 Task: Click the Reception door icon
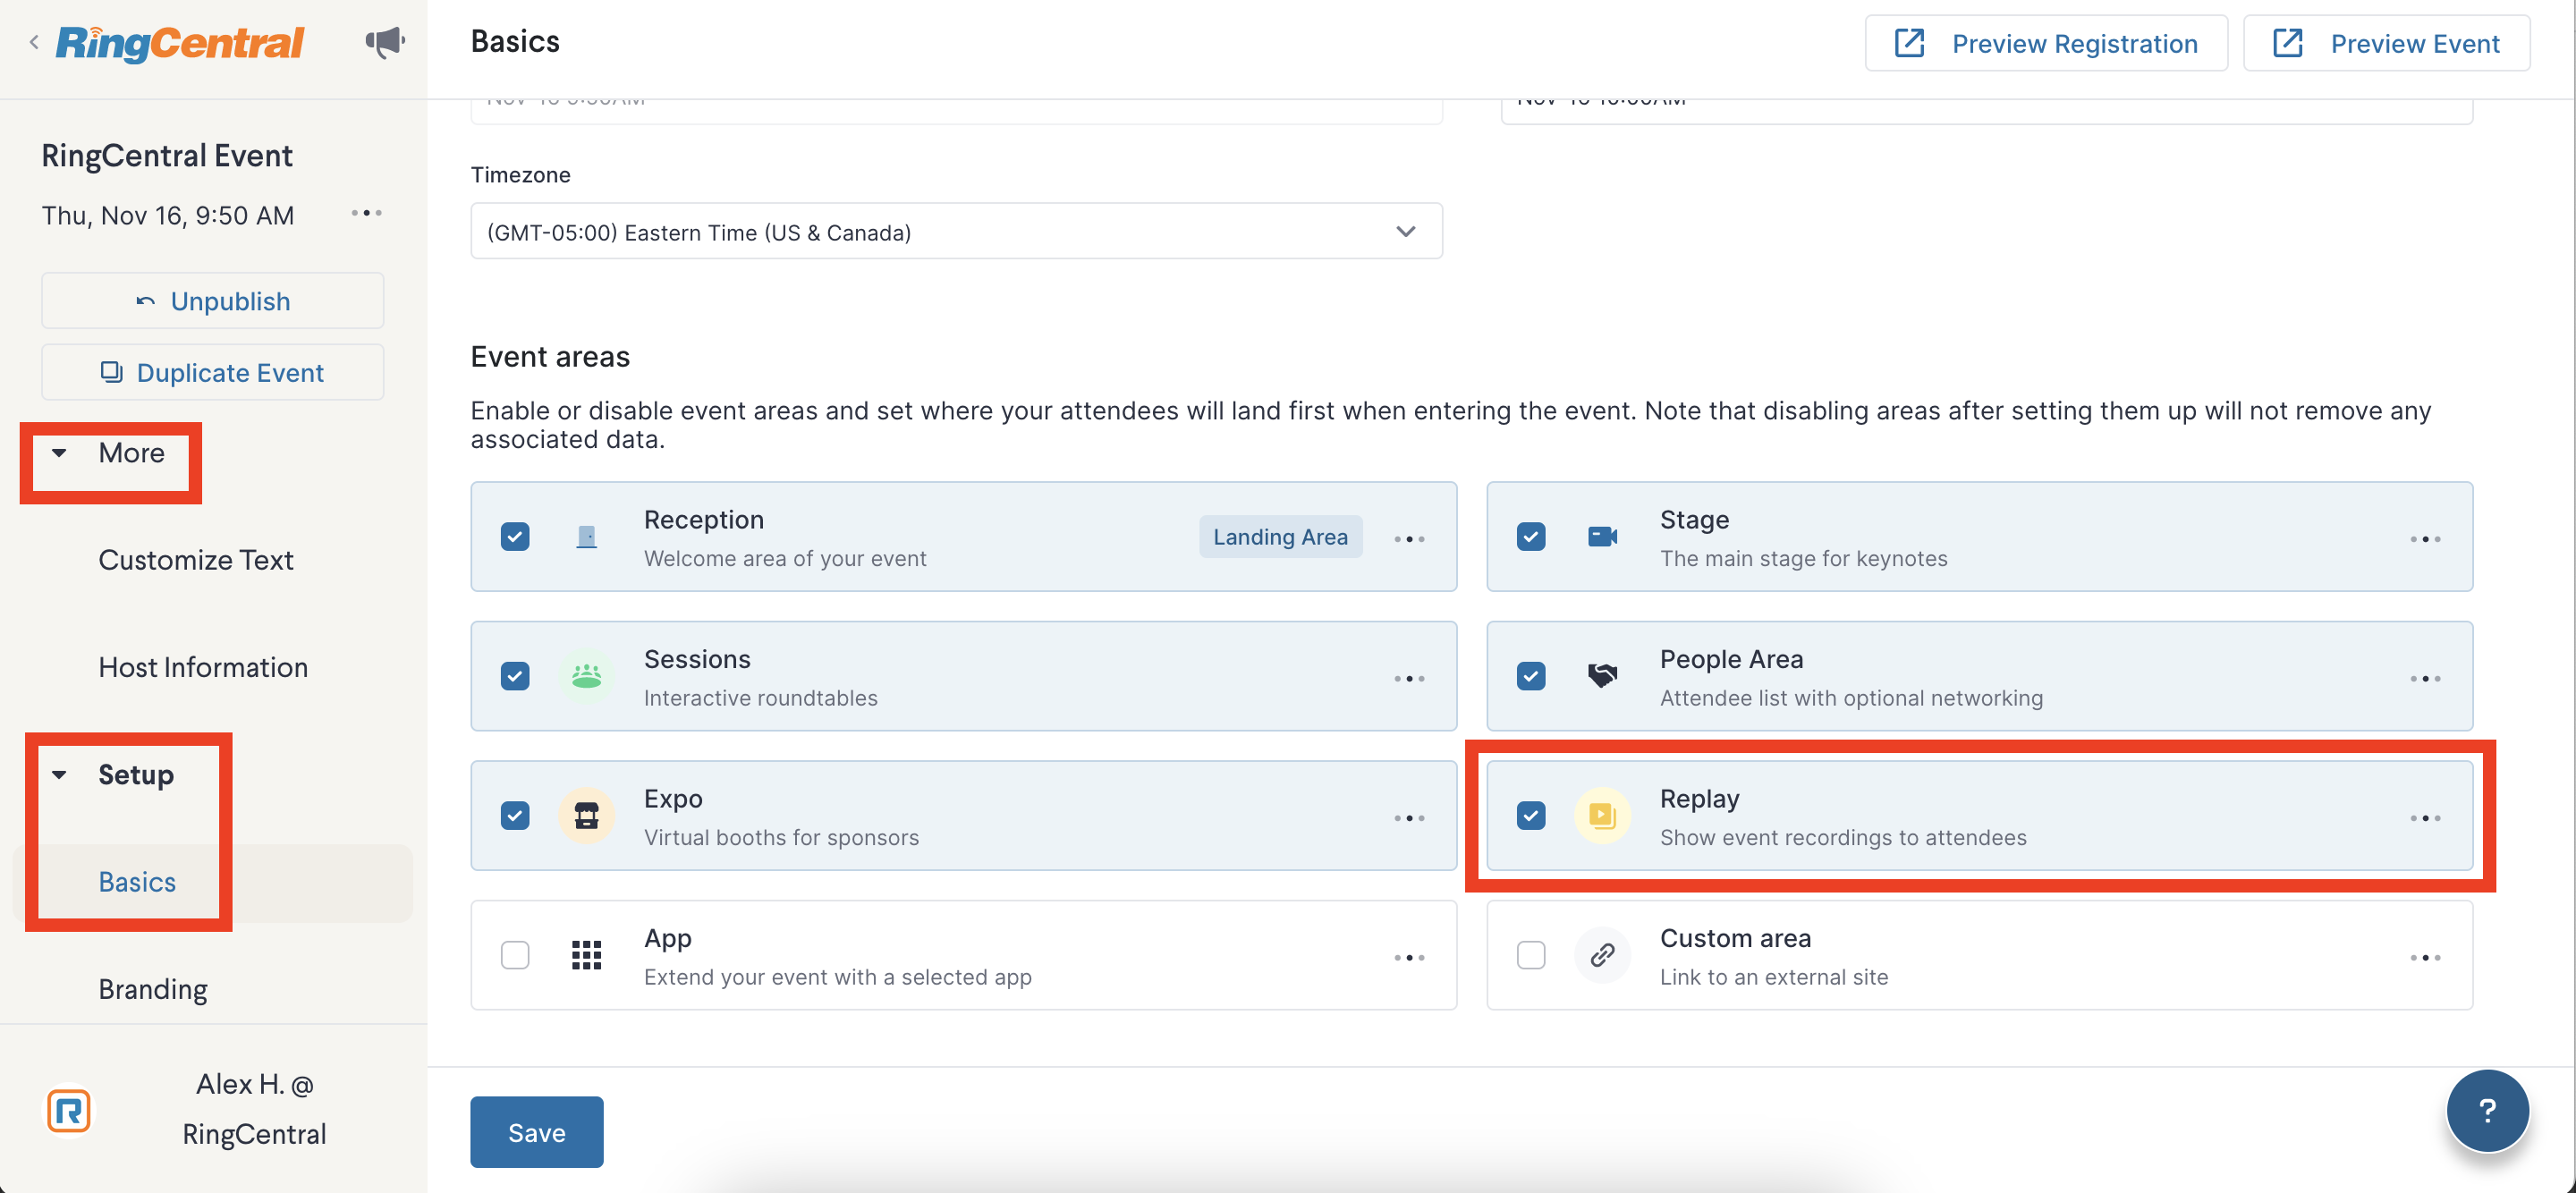(x=587, y=537)
